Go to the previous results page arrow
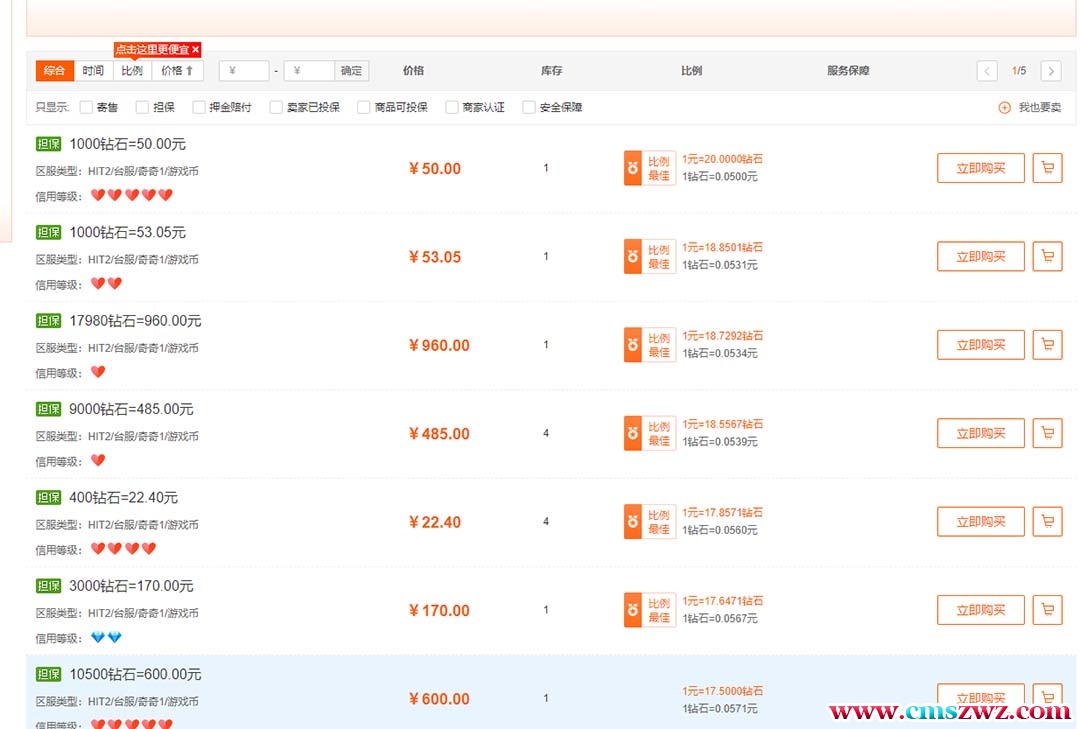This screenshot has width=1080, height=729. click(x=987, y=71)
